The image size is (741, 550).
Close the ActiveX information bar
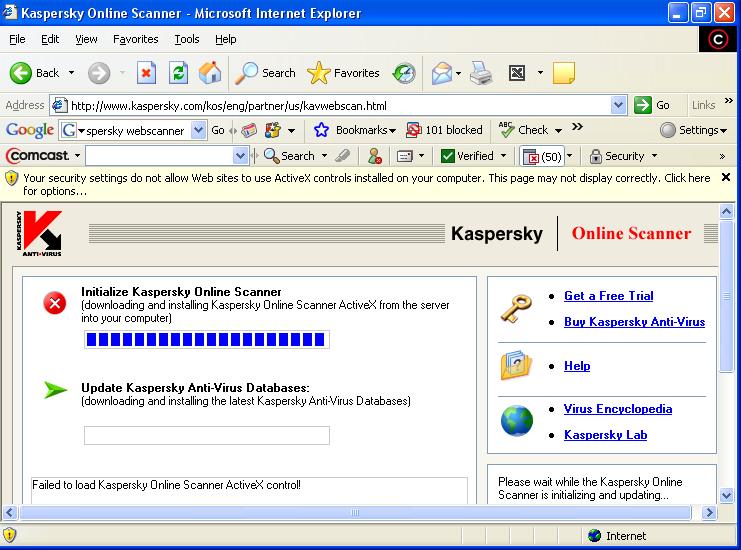tap(726, 177)
